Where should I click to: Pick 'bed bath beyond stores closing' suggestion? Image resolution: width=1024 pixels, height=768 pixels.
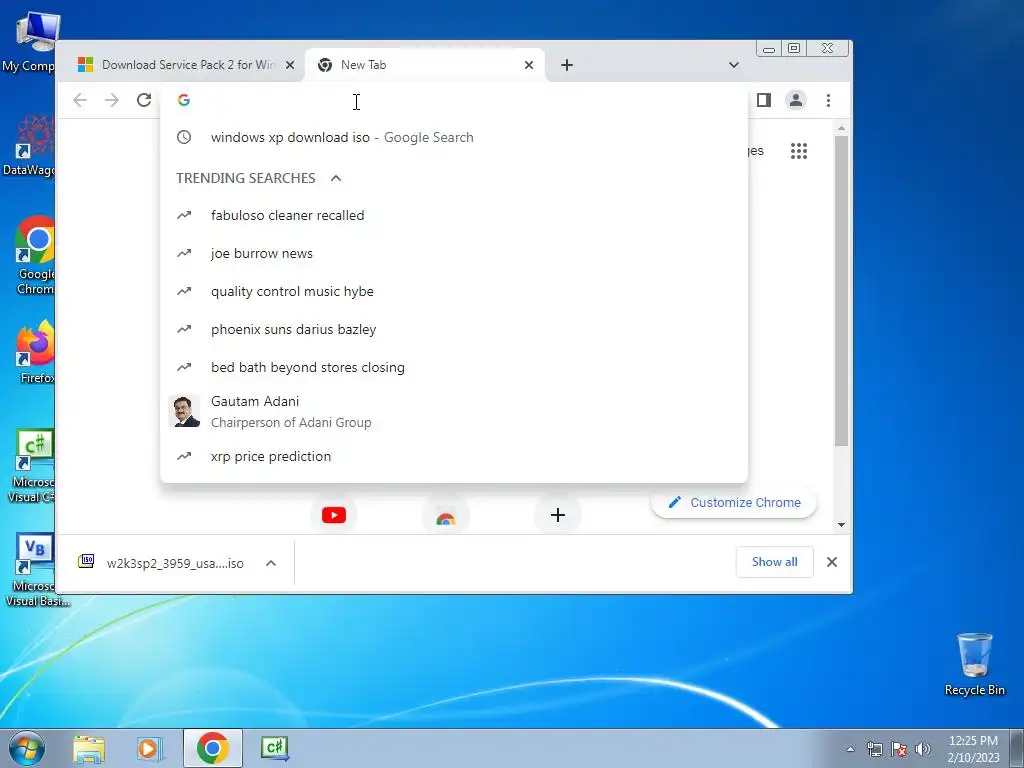pyautogui.click(x=454, y=367)
